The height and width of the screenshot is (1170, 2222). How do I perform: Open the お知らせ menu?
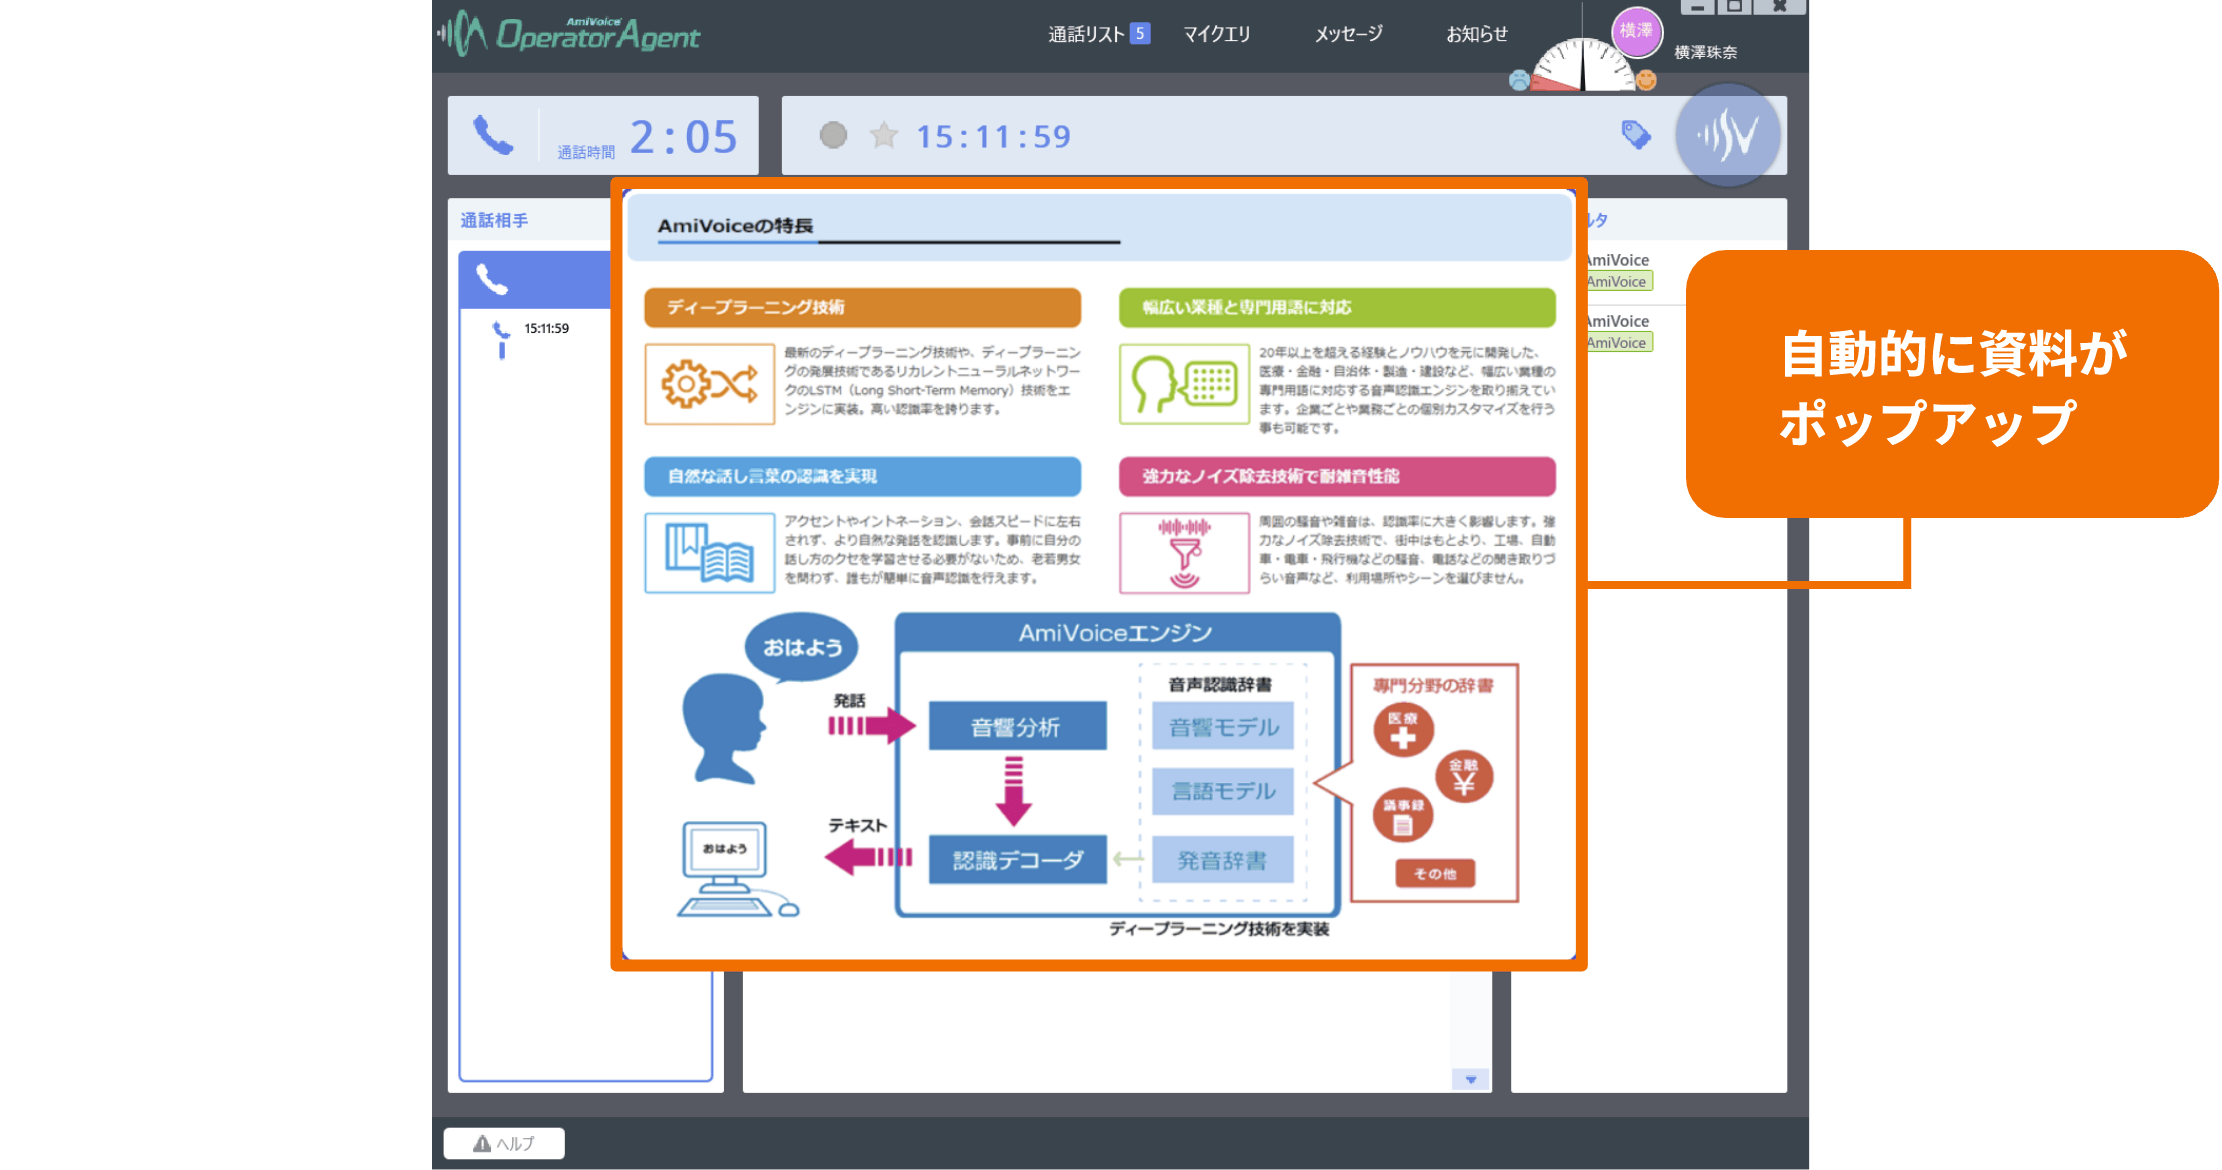[1477, 34]
